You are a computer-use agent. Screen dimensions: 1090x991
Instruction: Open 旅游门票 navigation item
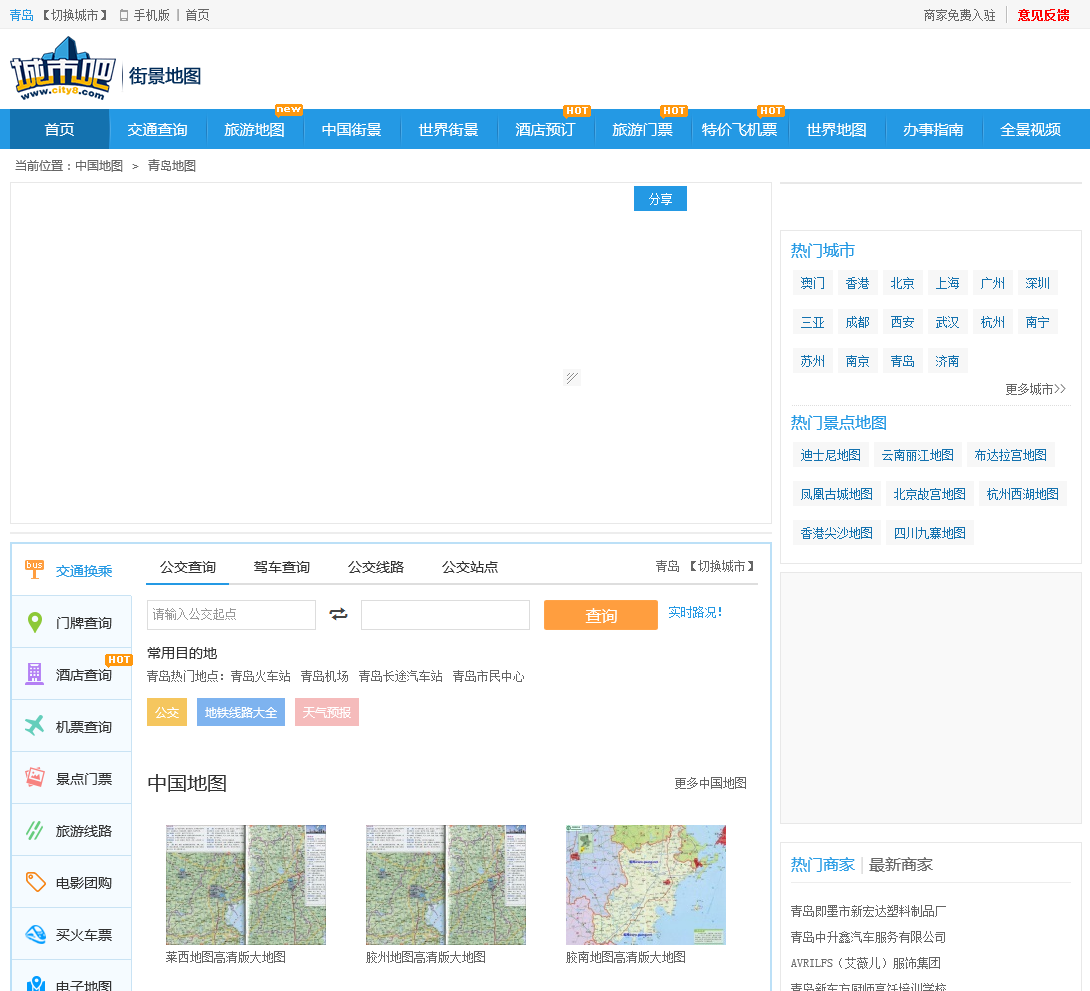(x=642, y=129)
